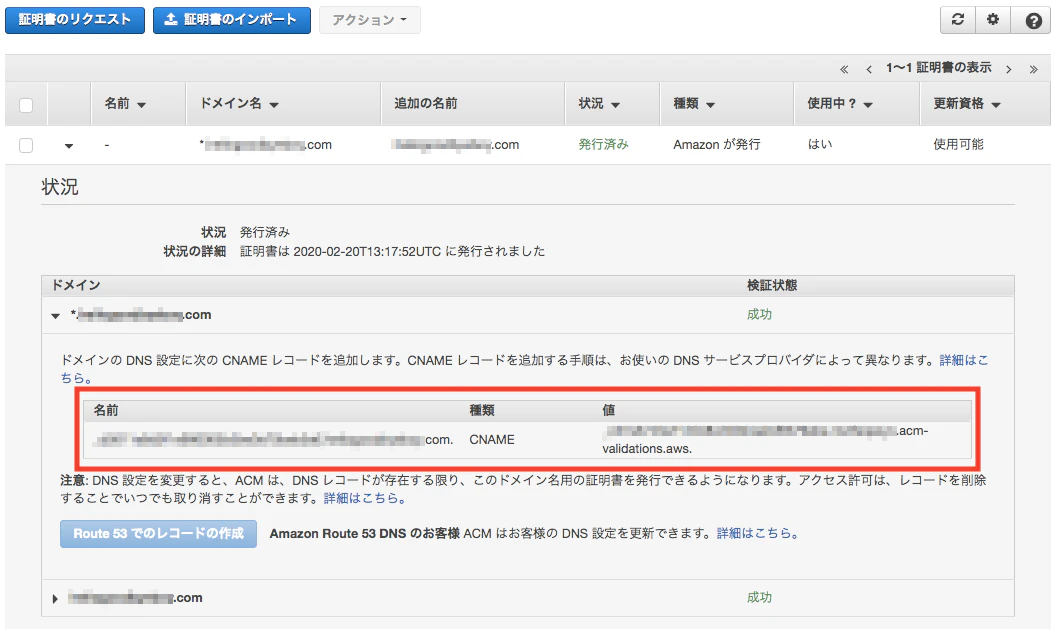Sort by 種類 column header
Screen dimensions: 1058x629
tap(694, 103)
